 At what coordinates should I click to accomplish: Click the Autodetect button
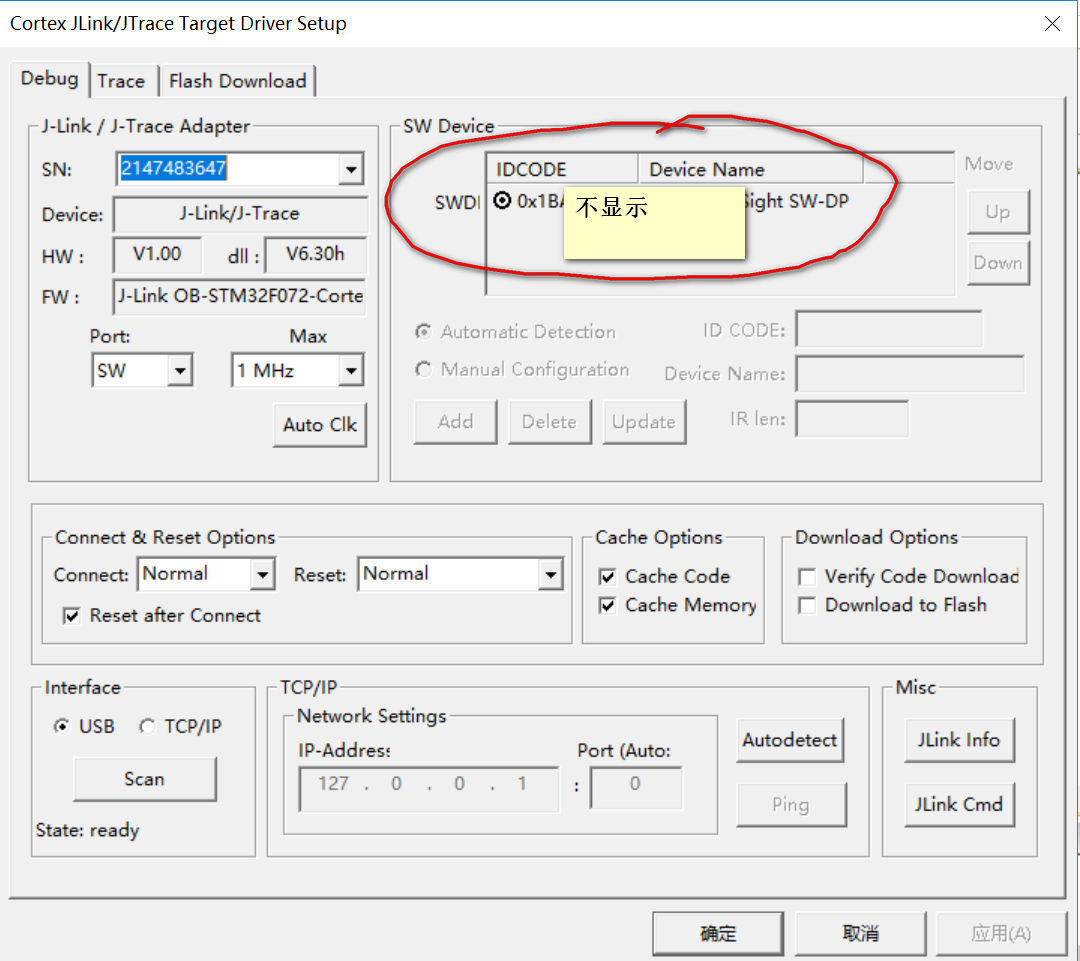(790, 741)
